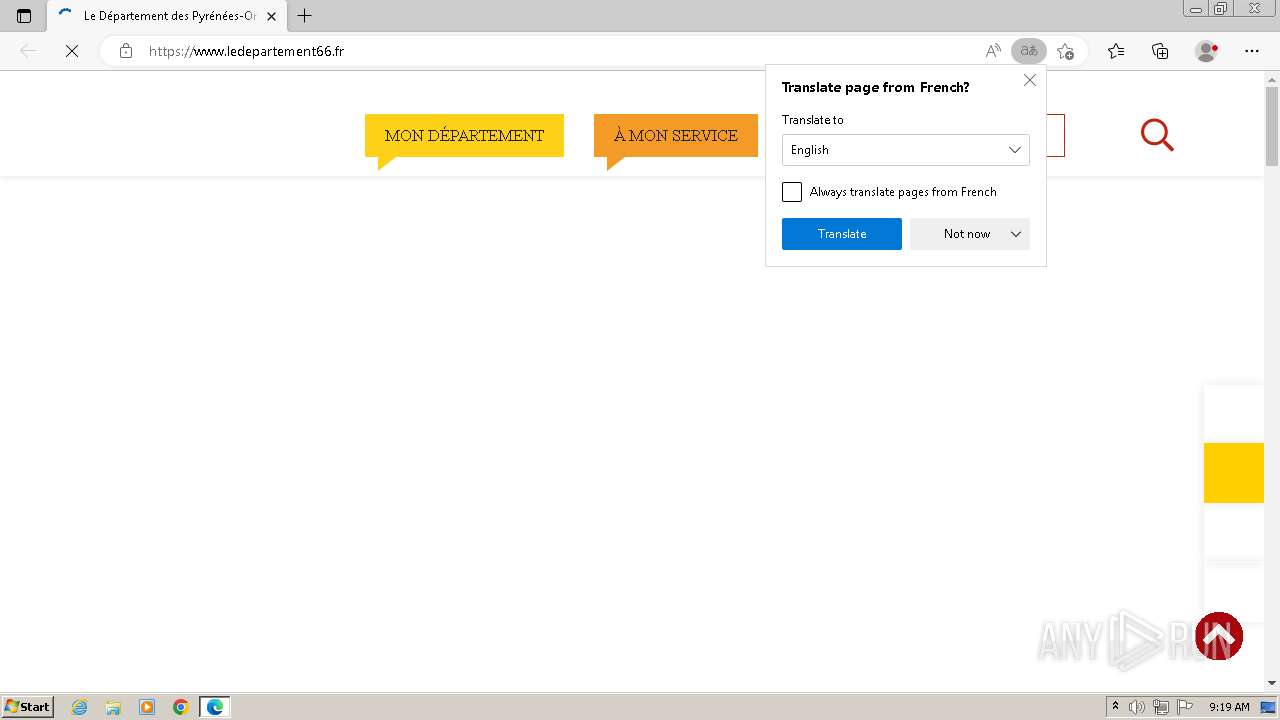Screen dimensions: 1280x720
Task: Launch Internet Explorer from taskbar
Action: 79,707
